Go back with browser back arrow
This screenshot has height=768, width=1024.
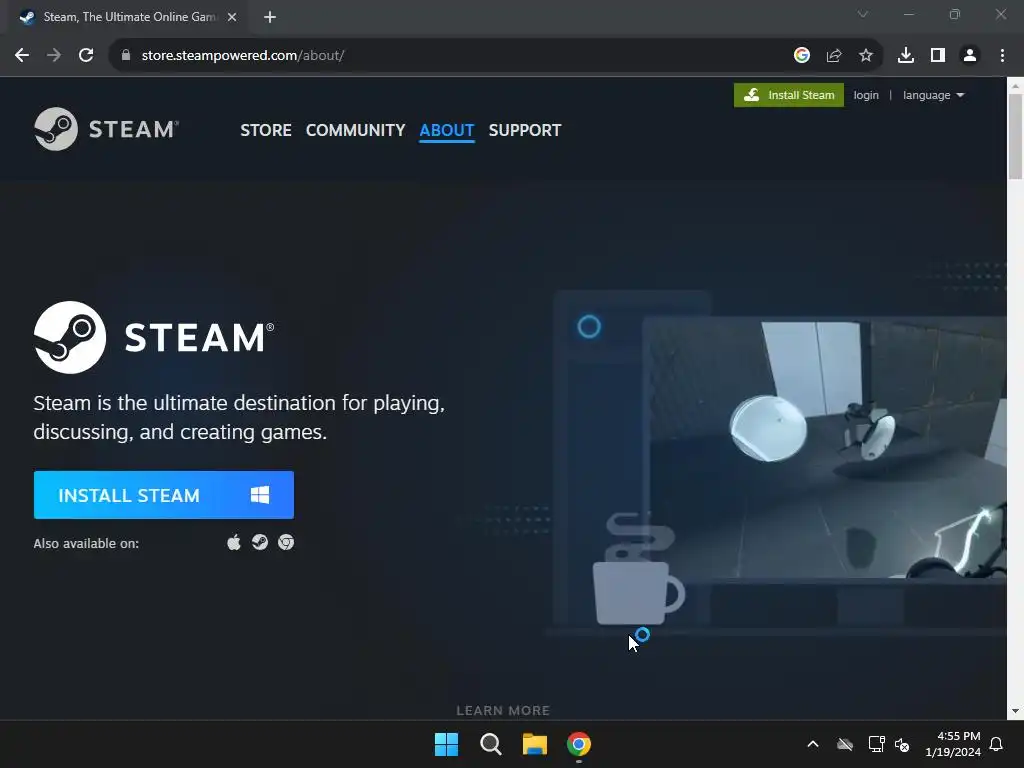(22, 56)
